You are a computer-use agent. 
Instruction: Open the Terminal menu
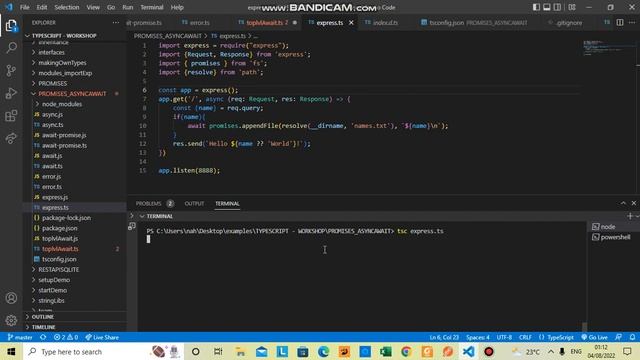[151, 7]
